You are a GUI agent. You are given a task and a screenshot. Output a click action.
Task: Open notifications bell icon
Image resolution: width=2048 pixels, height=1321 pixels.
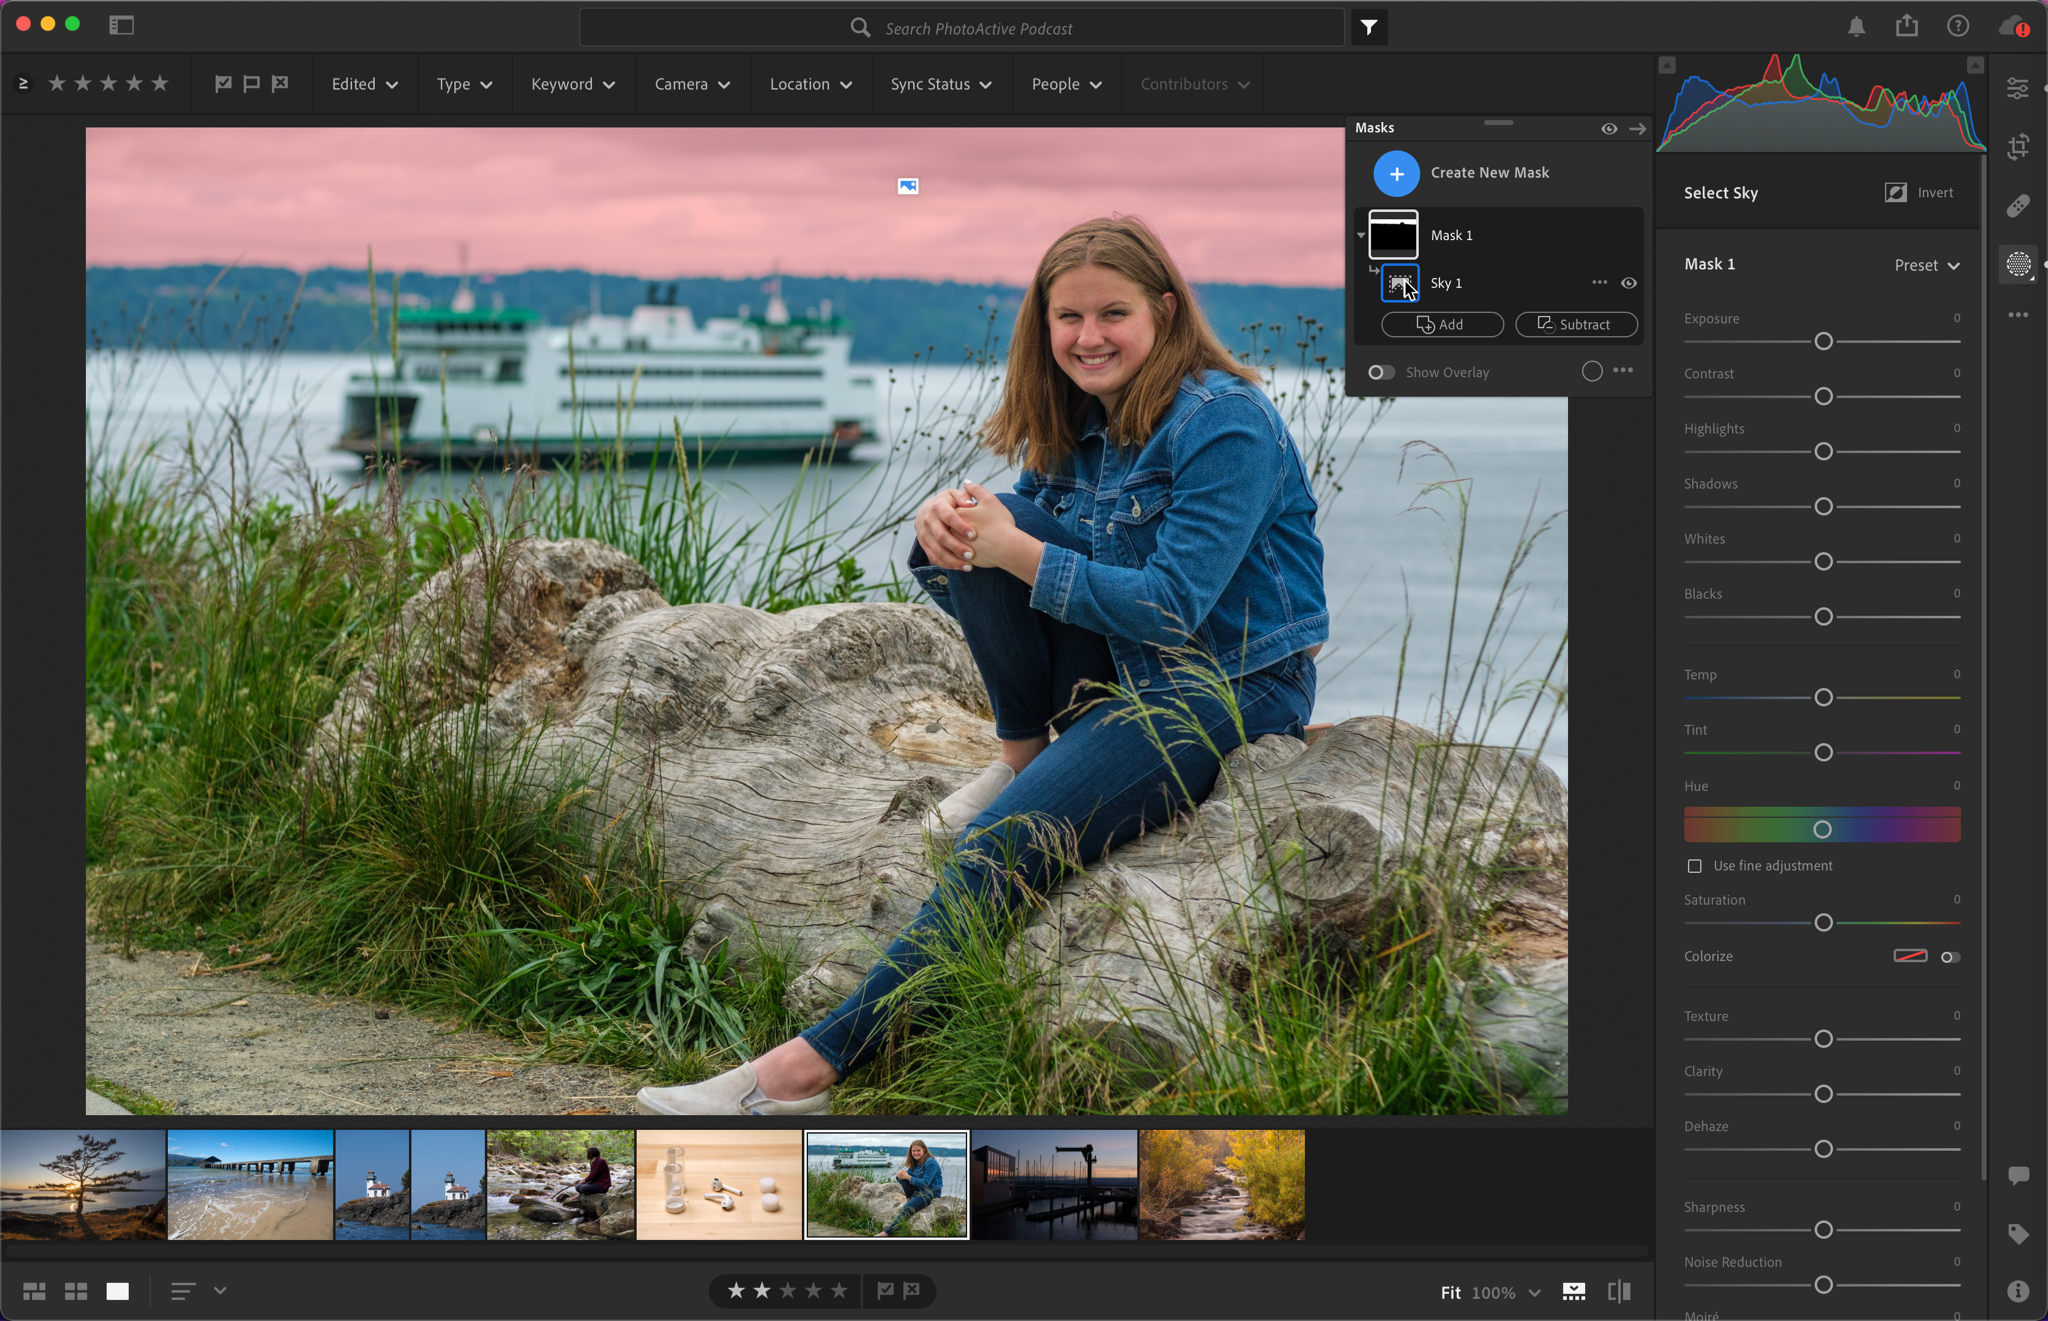pyautogui.click(x=1856, y=27)
